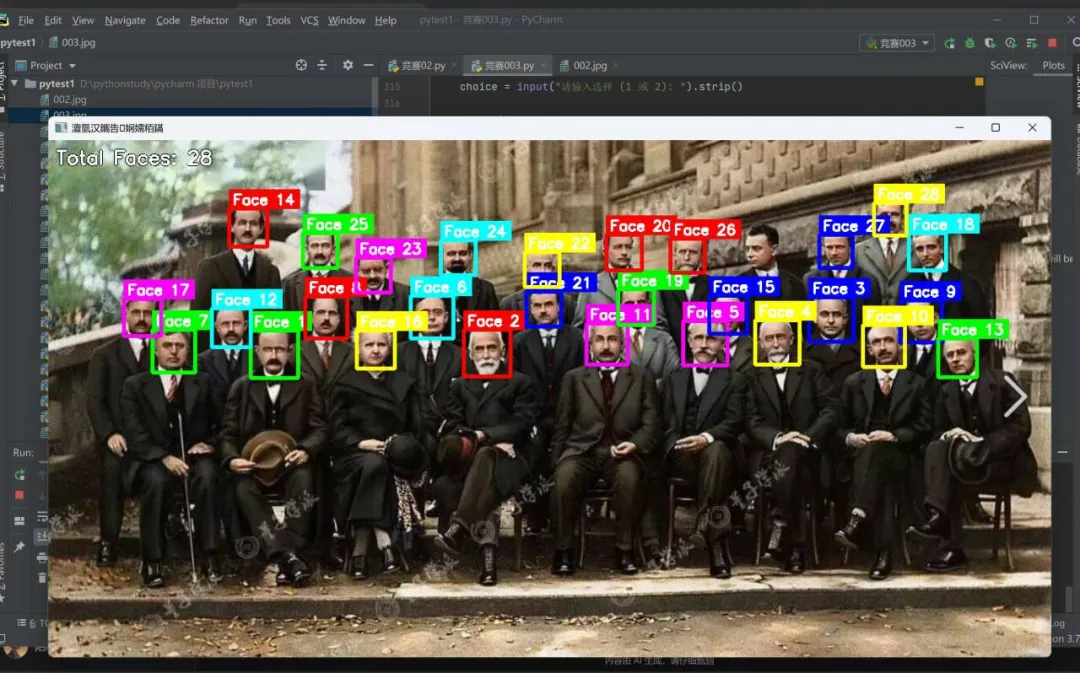Click the Search Everywhere magnifier icon
Screen dimensions: 1080x673
click(1075, 43)
